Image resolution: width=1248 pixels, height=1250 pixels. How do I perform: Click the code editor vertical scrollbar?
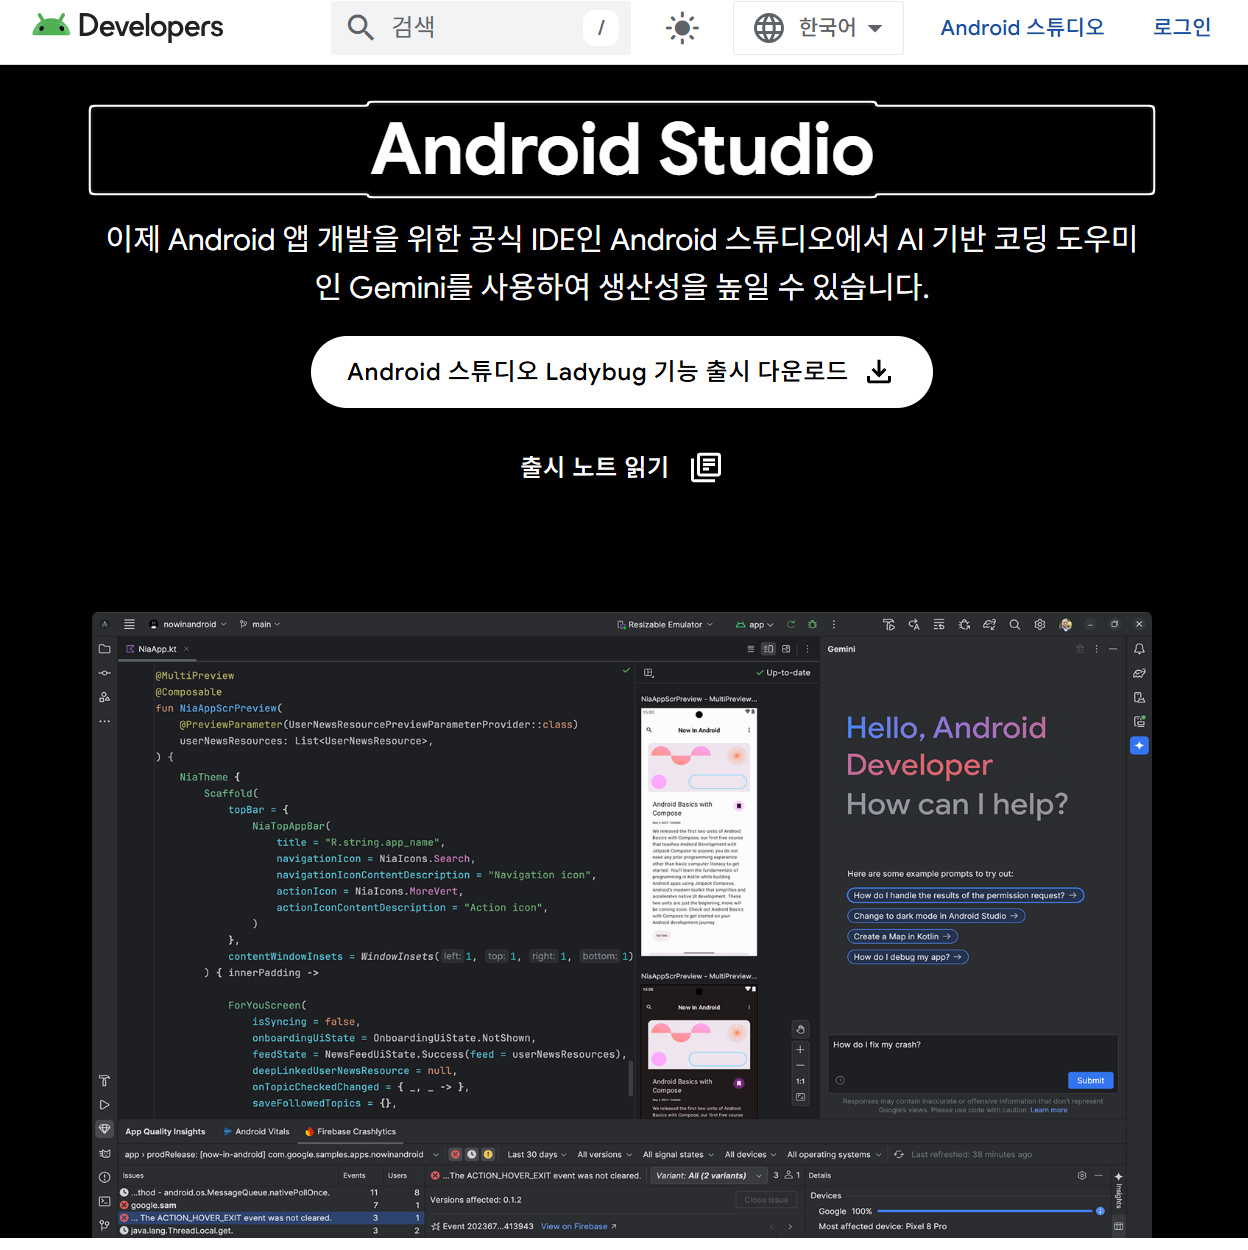pyautogui.click(x=630, y=1079)
